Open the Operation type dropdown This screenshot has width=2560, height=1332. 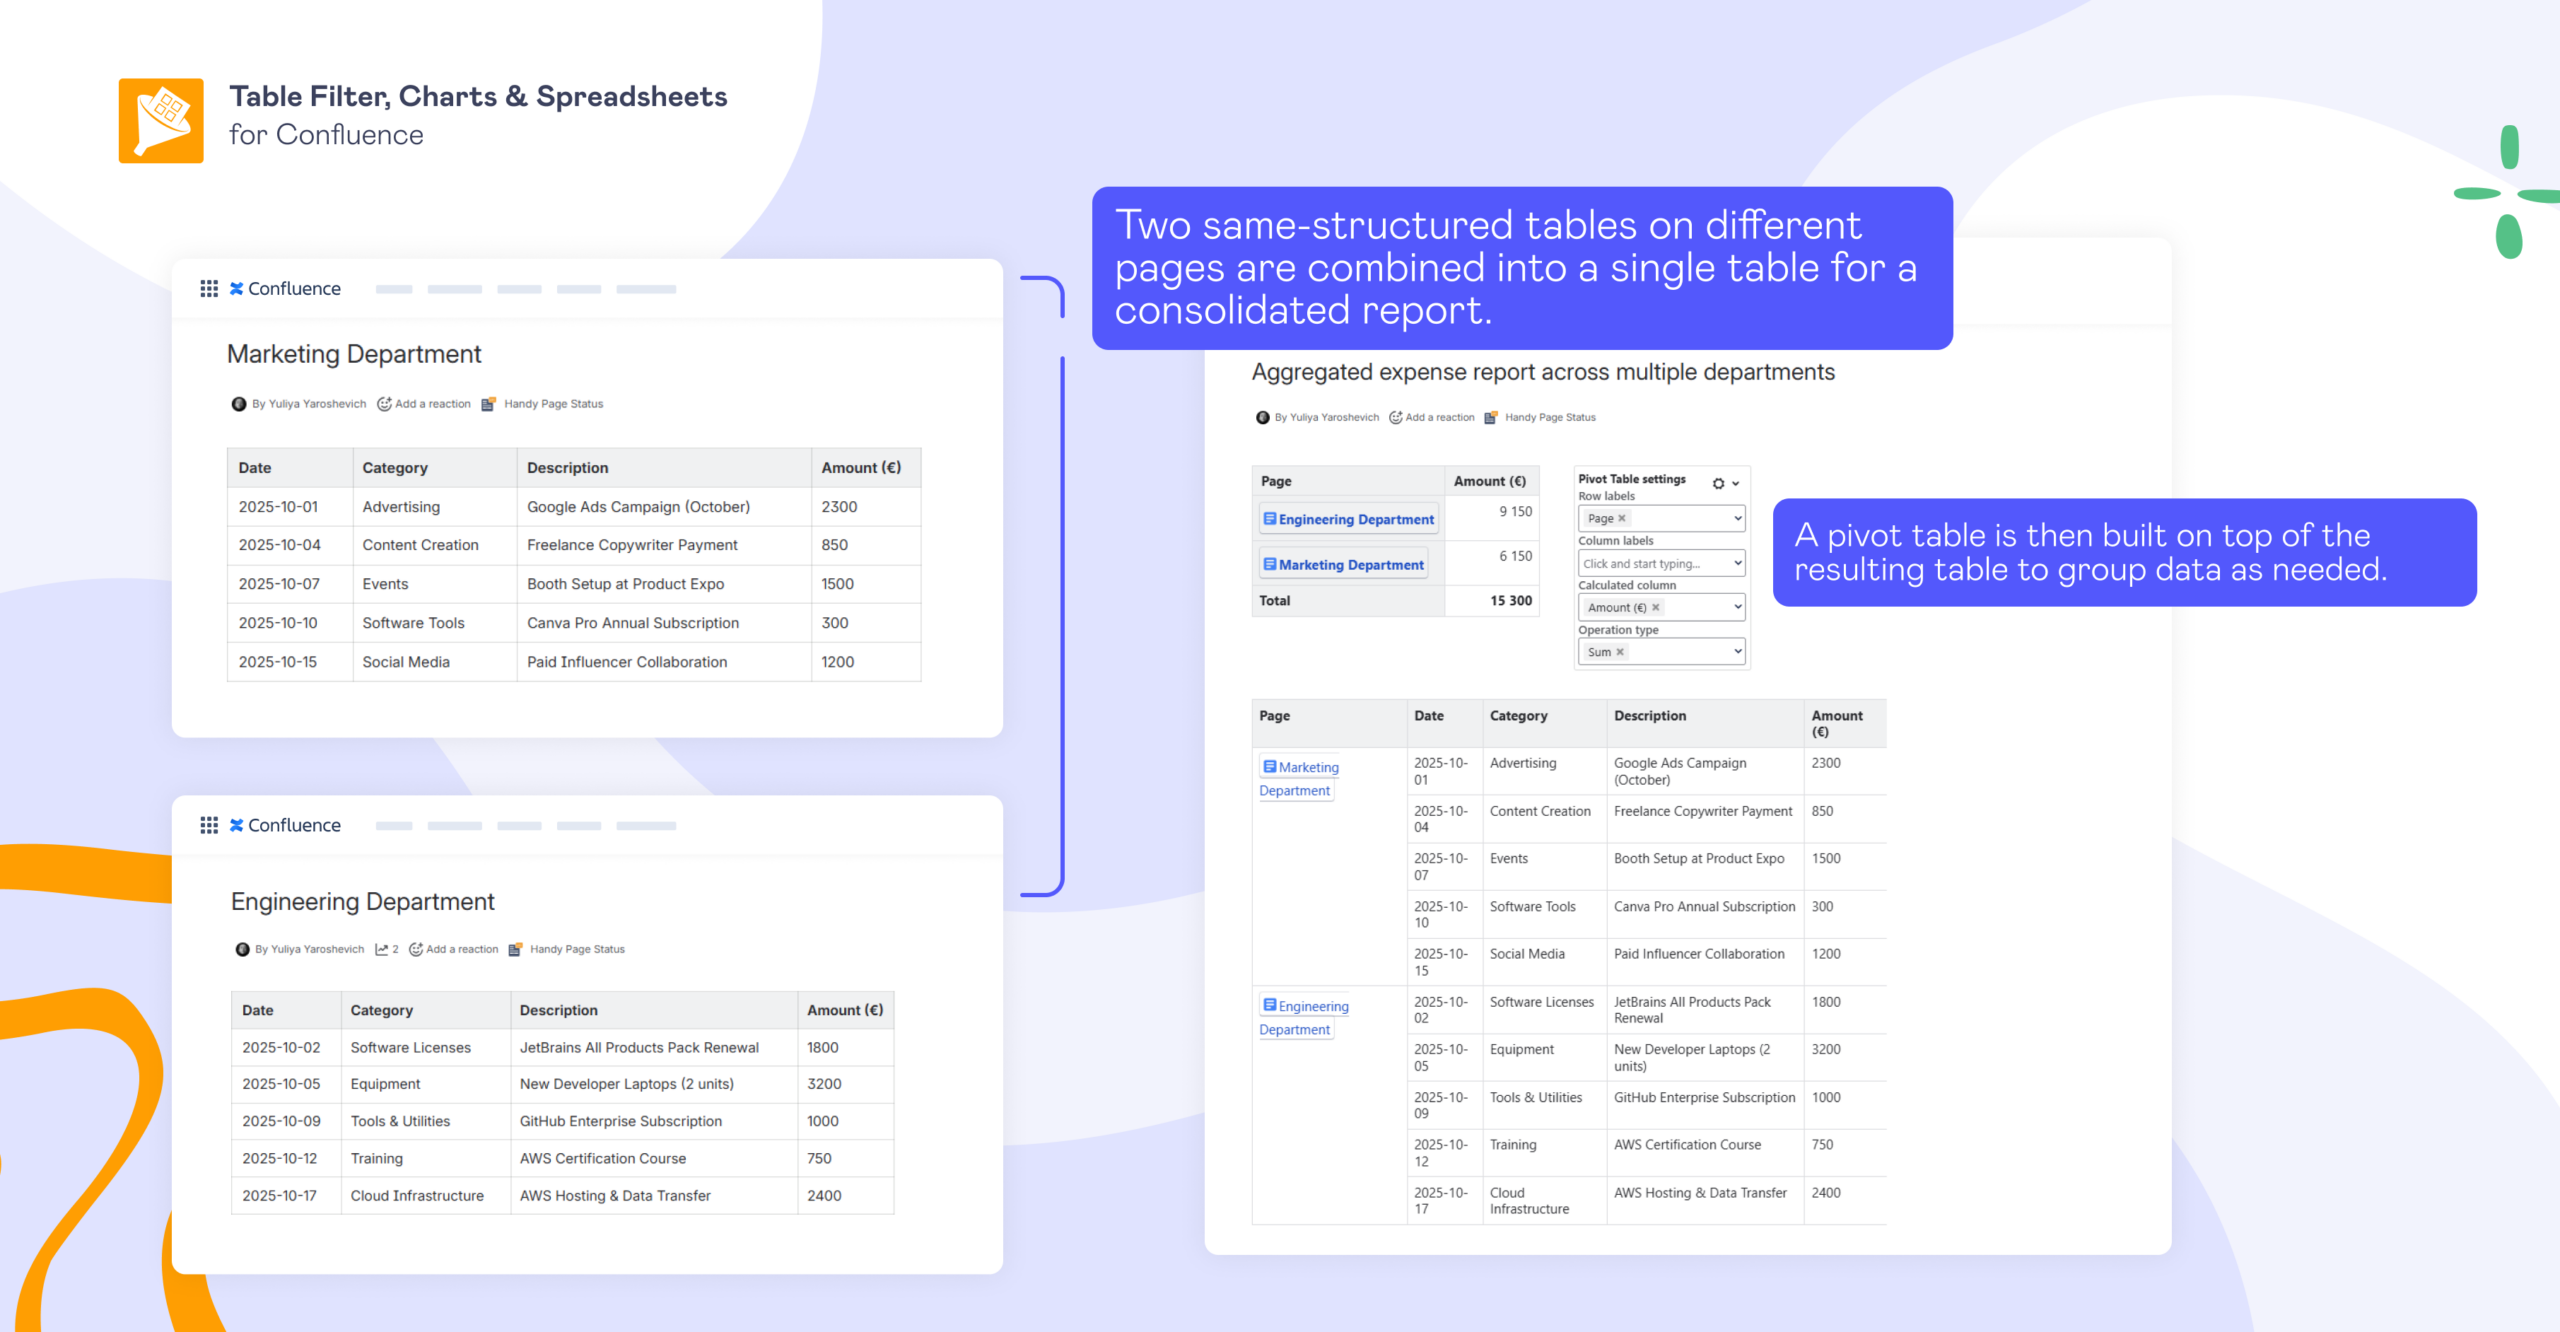(1738, 652)
